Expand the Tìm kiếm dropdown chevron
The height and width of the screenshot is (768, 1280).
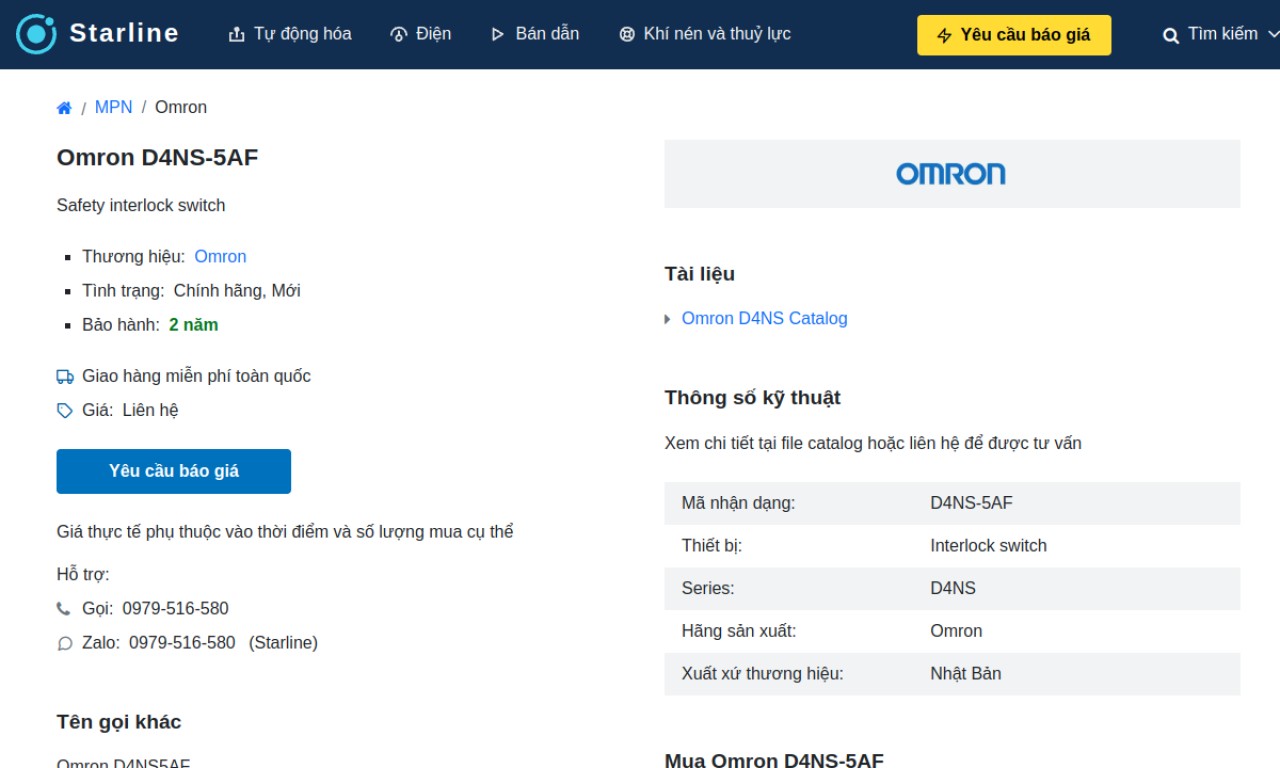click(x=1273, y=34)
